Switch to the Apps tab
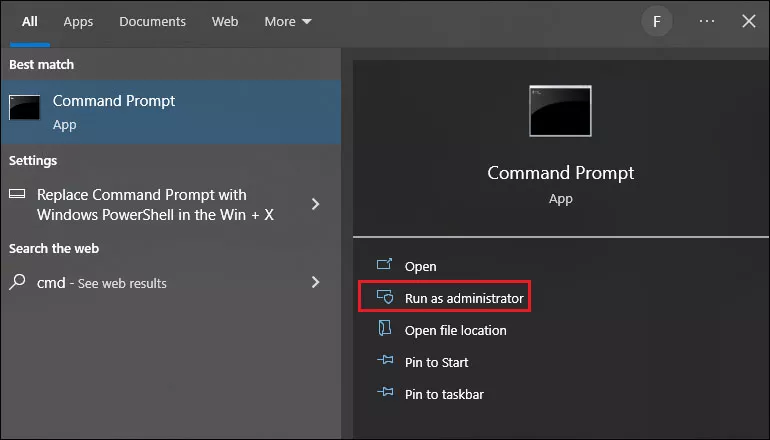Viewport: 770px width, 440px height. click(78, 22)
